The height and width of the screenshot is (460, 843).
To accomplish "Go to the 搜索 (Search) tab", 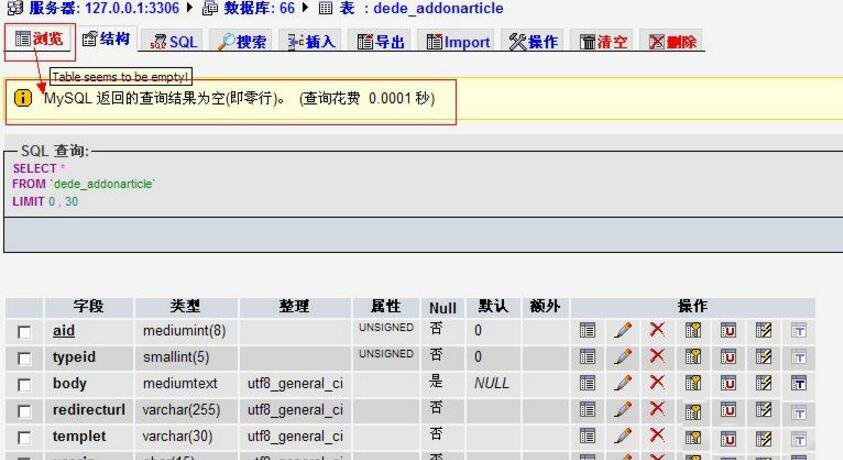I will 242,41.
